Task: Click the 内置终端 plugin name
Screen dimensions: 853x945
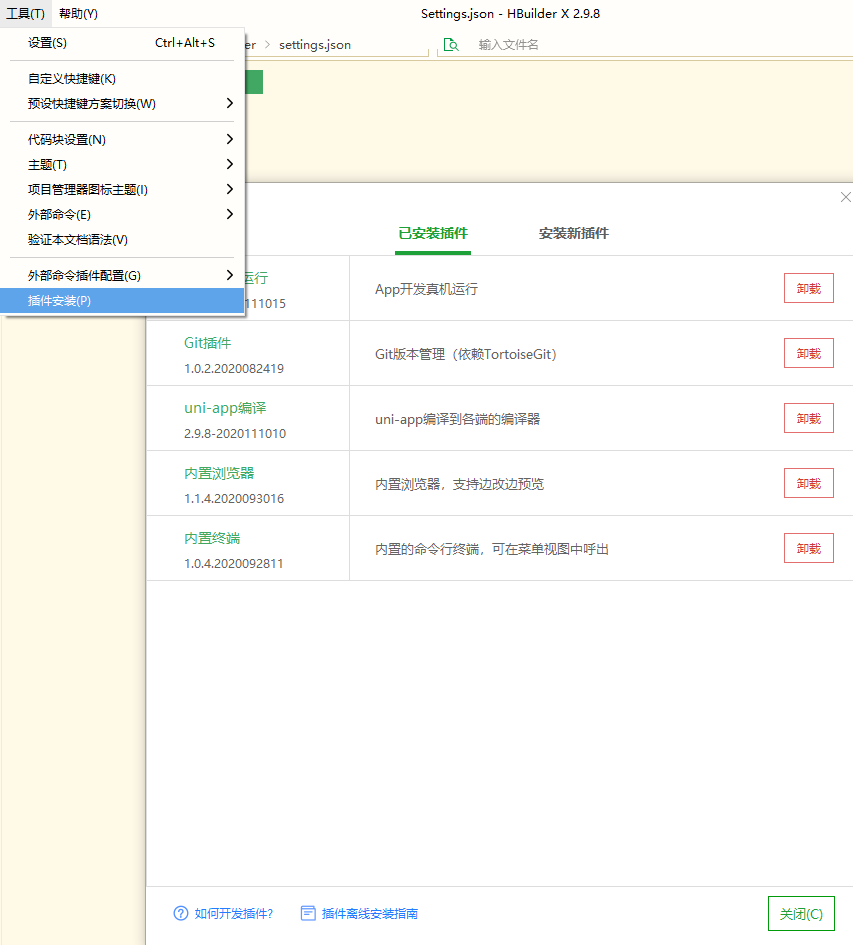Action: pos(212,538)
